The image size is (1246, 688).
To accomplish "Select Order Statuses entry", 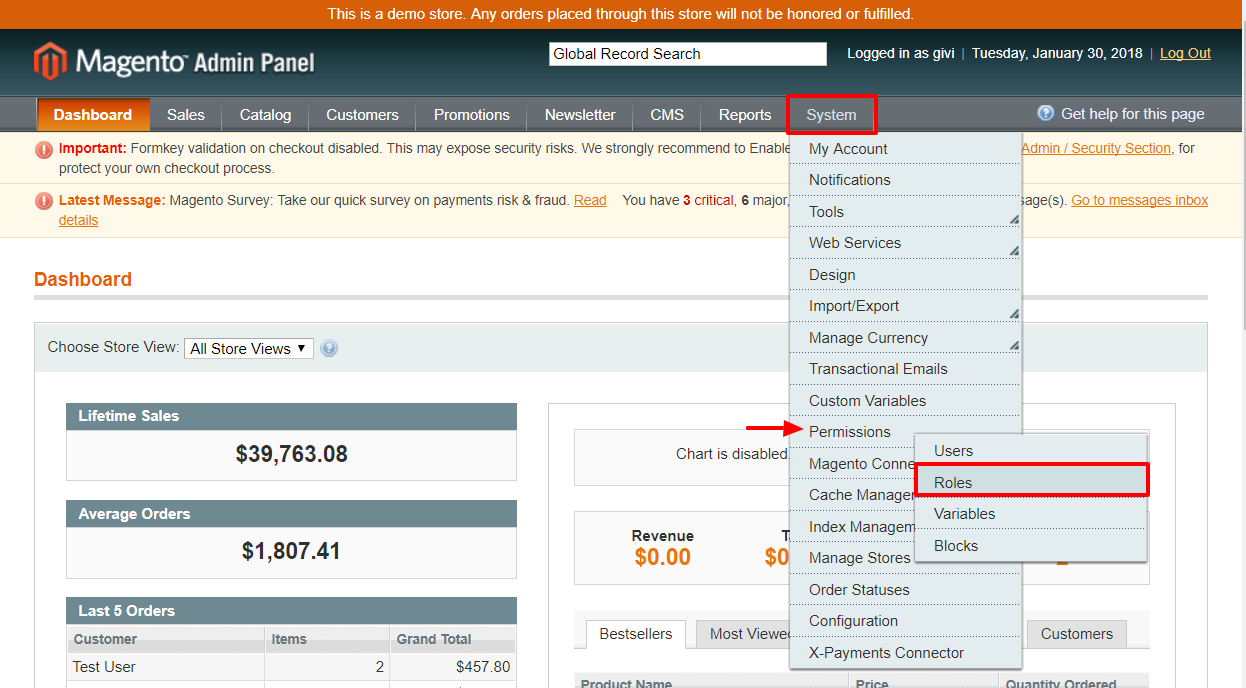I will click(x=905, y=590).
